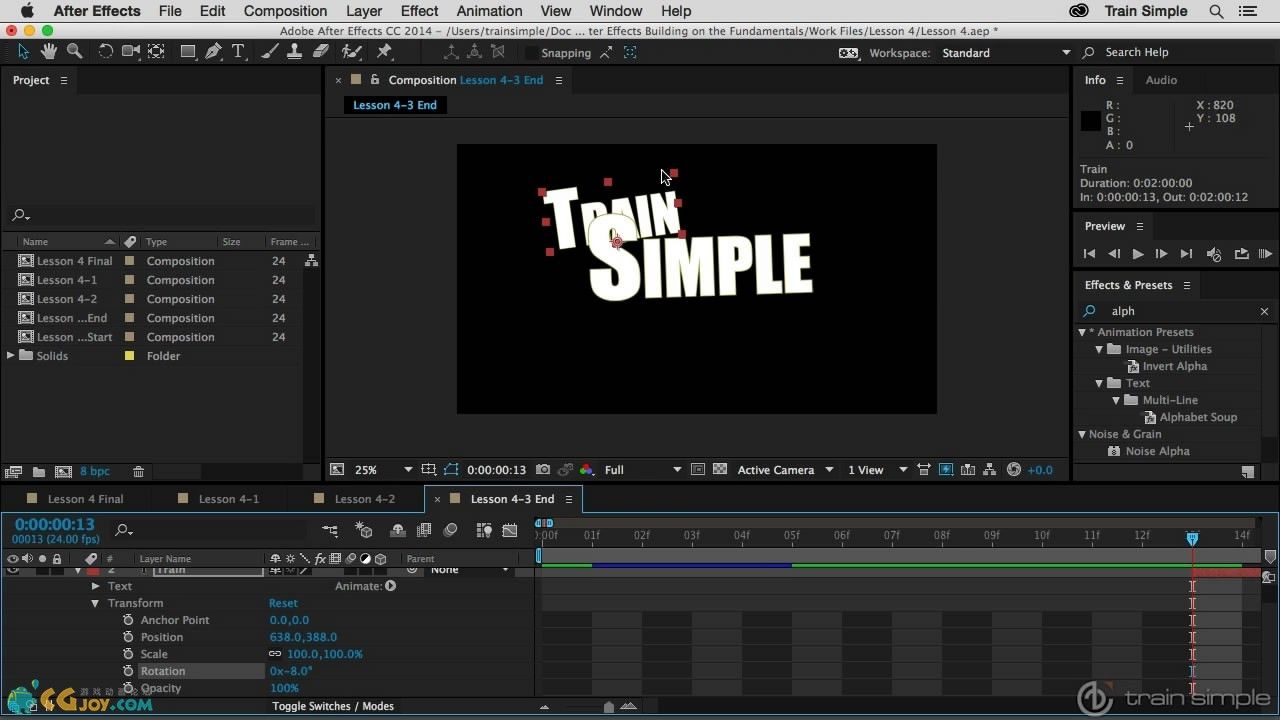1280x720 pixels.
Task: Reset the Transform properties
Action: 283,603
